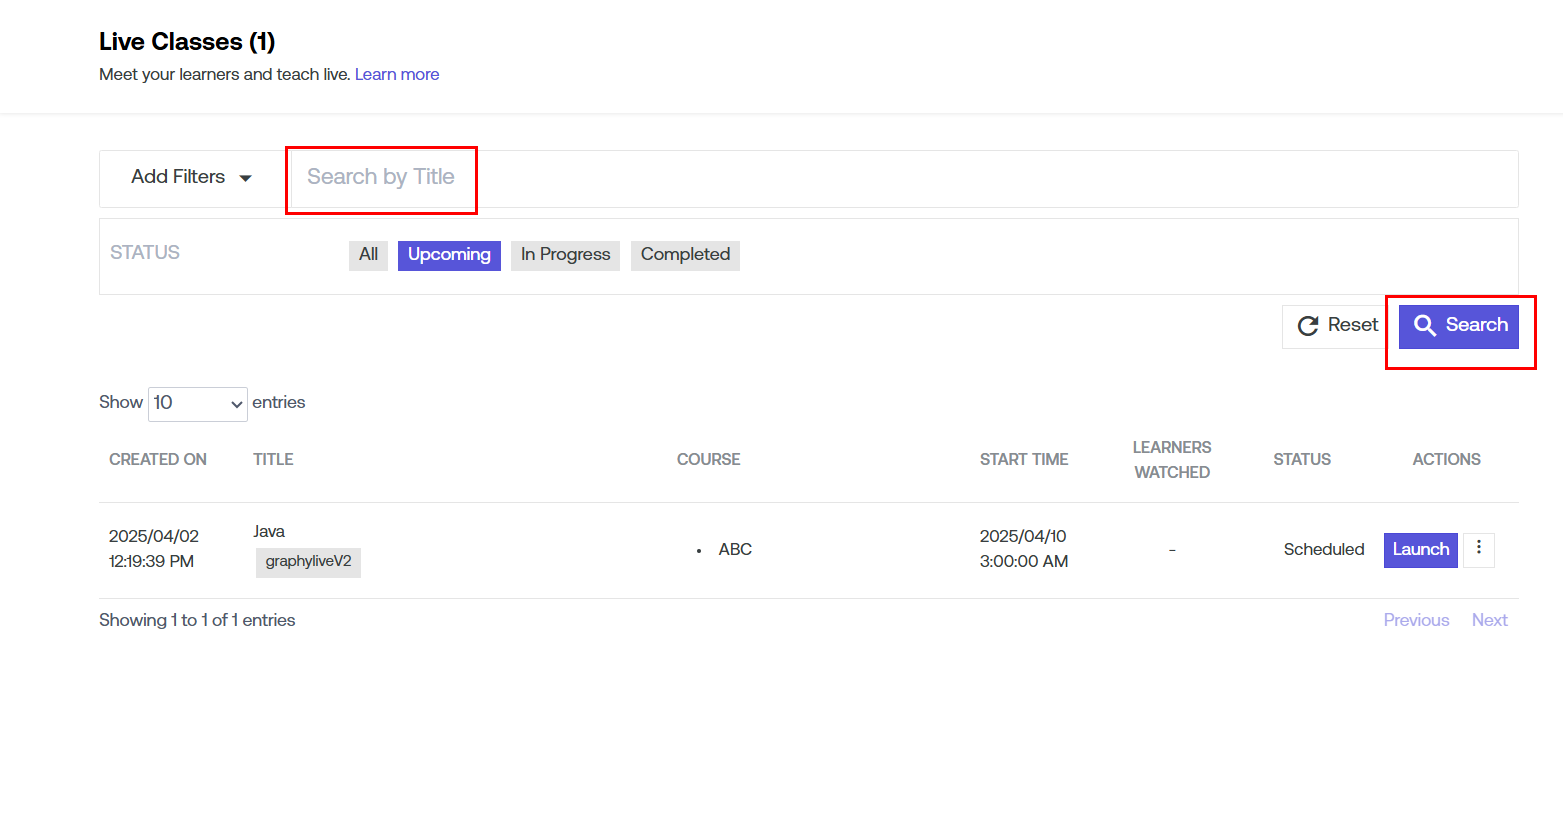The width and height of the screenshot is (1563, 815).
Task: Go to the Previous page
Action: (x=1416, y=620)
